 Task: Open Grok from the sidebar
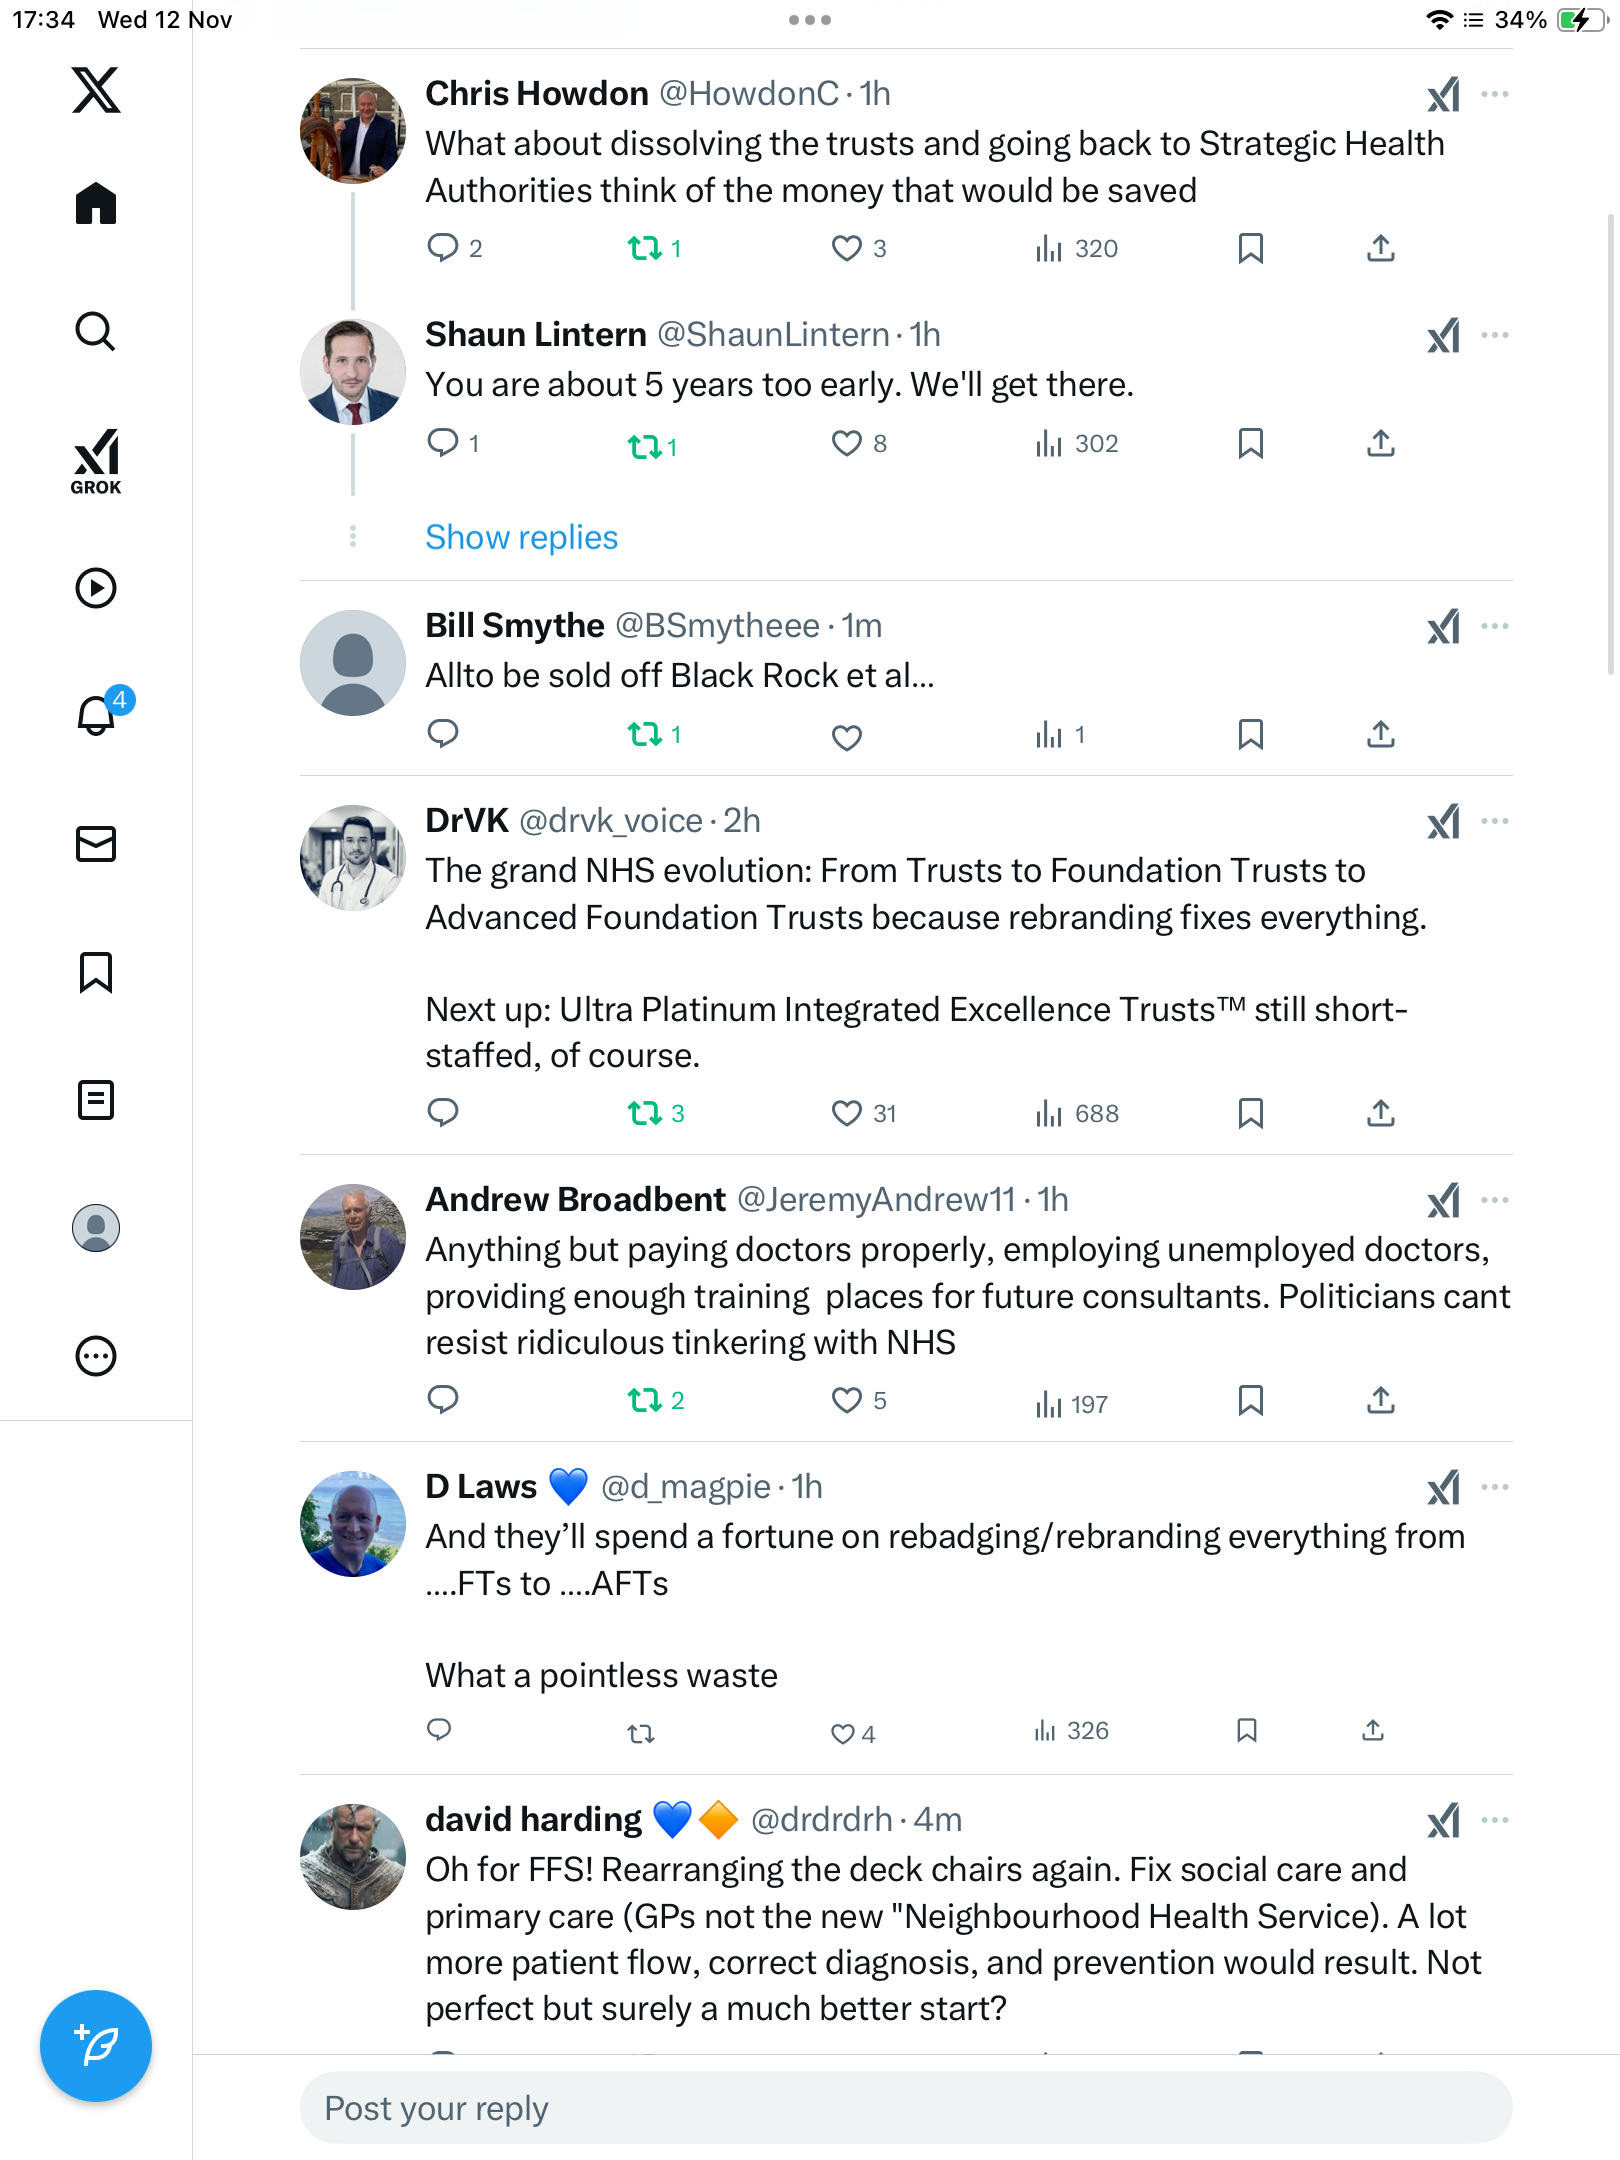pyautogui.click(x=96, y=461)
